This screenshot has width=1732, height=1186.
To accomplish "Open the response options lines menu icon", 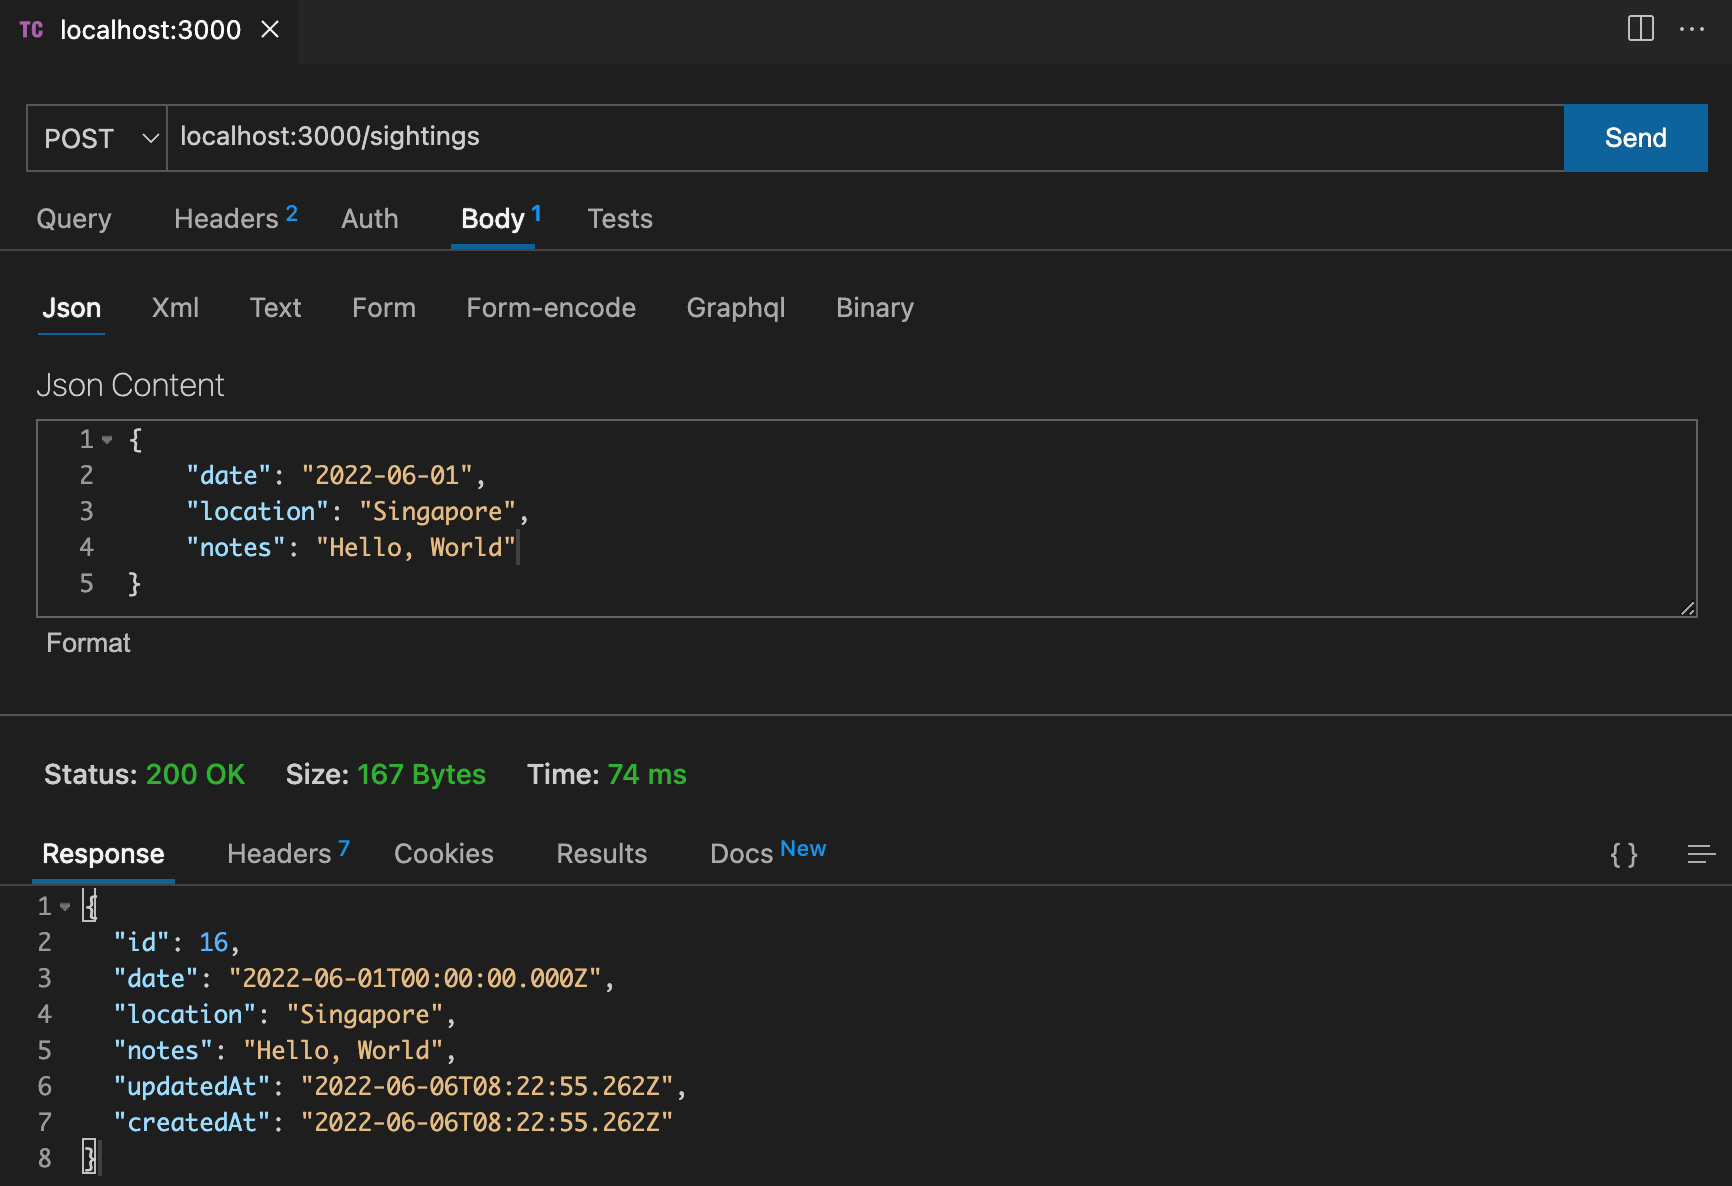I will 1700,854.
